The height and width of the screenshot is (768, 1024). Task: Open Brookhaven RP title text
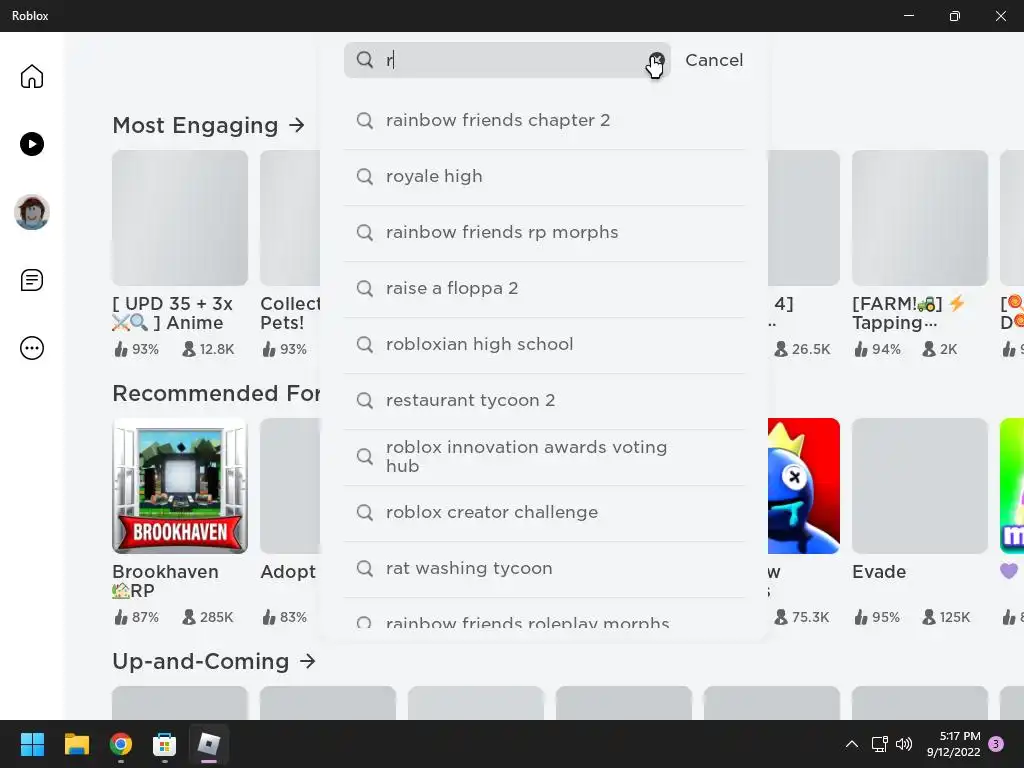(x=165, y=581)
